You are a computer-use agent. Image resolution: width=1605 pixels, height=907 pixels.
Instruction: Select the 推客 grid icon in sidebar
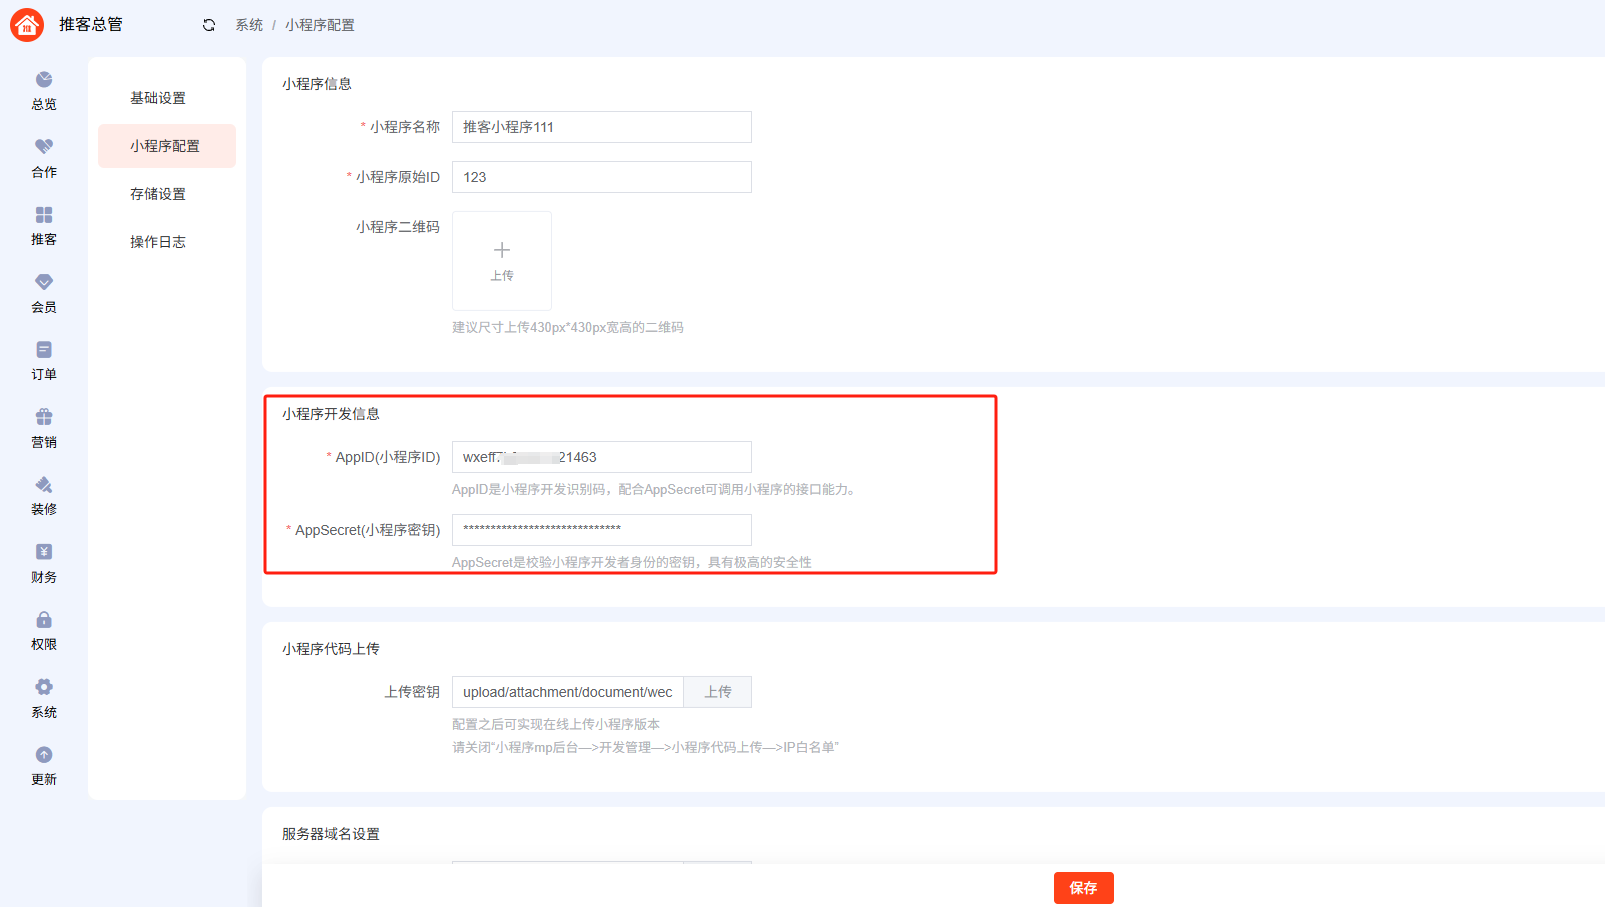click(44, 215)
